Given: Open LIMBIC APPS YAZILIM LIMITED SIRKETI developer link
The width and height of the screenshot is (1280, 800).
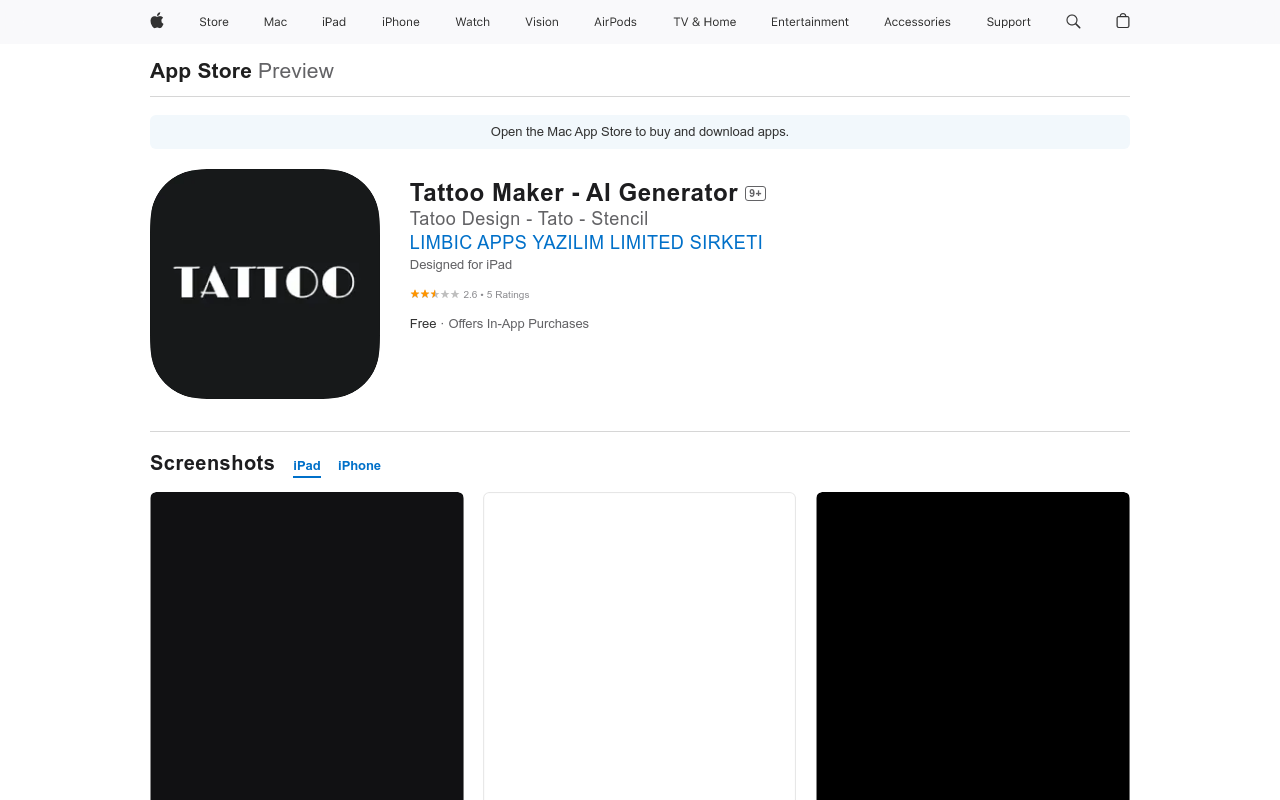Looking at the screenshot, I should [586, 243].
